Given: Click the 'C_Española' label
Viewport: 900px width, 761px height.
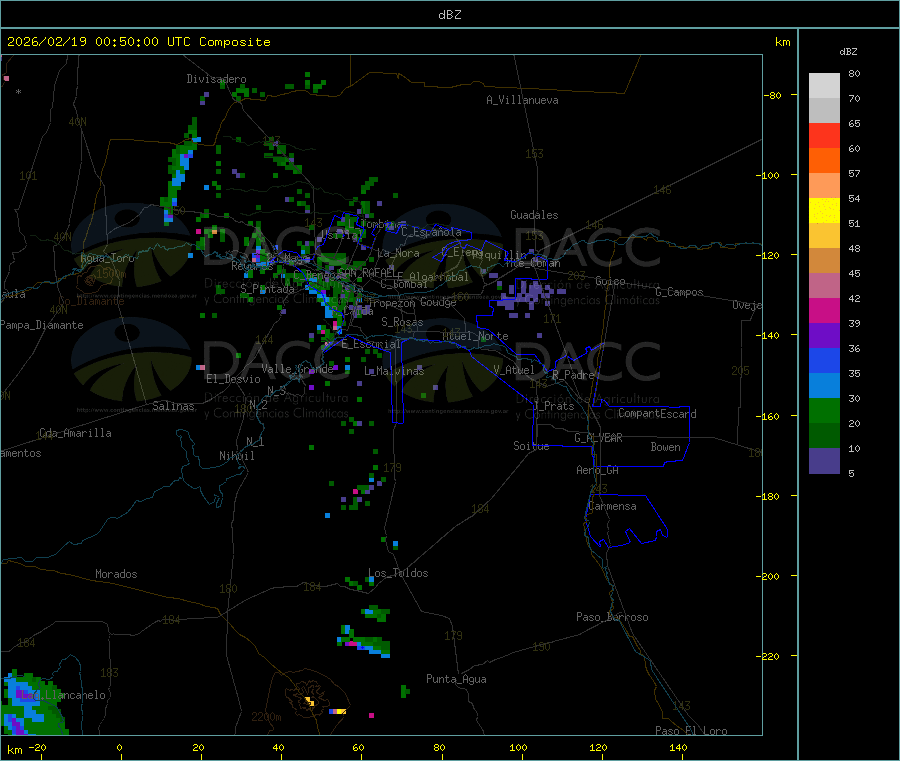Looking at the screenshot, I should coord(431,232).
